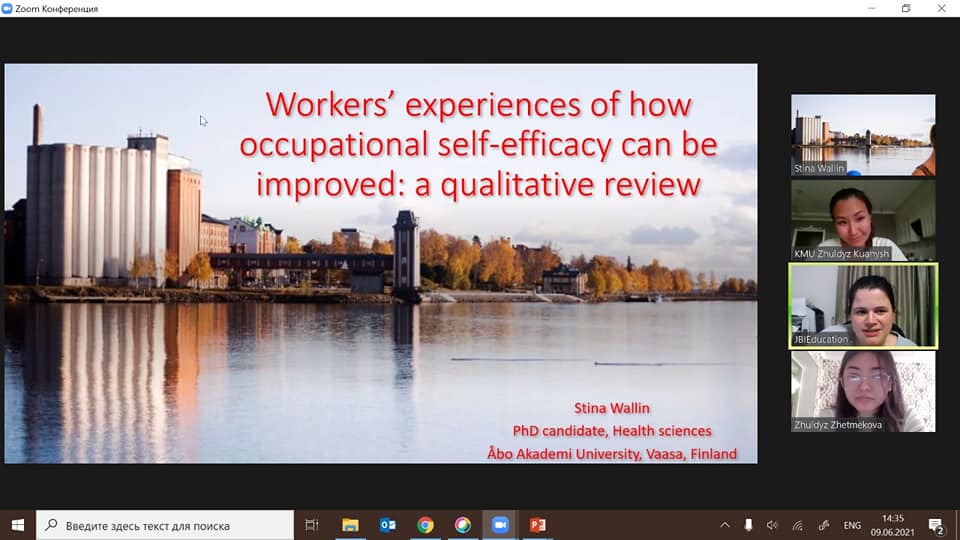Viewport: 960px width, 540px height.
Task: Open PowerPoint from the taskbar
Action: (x=537, y=525)
